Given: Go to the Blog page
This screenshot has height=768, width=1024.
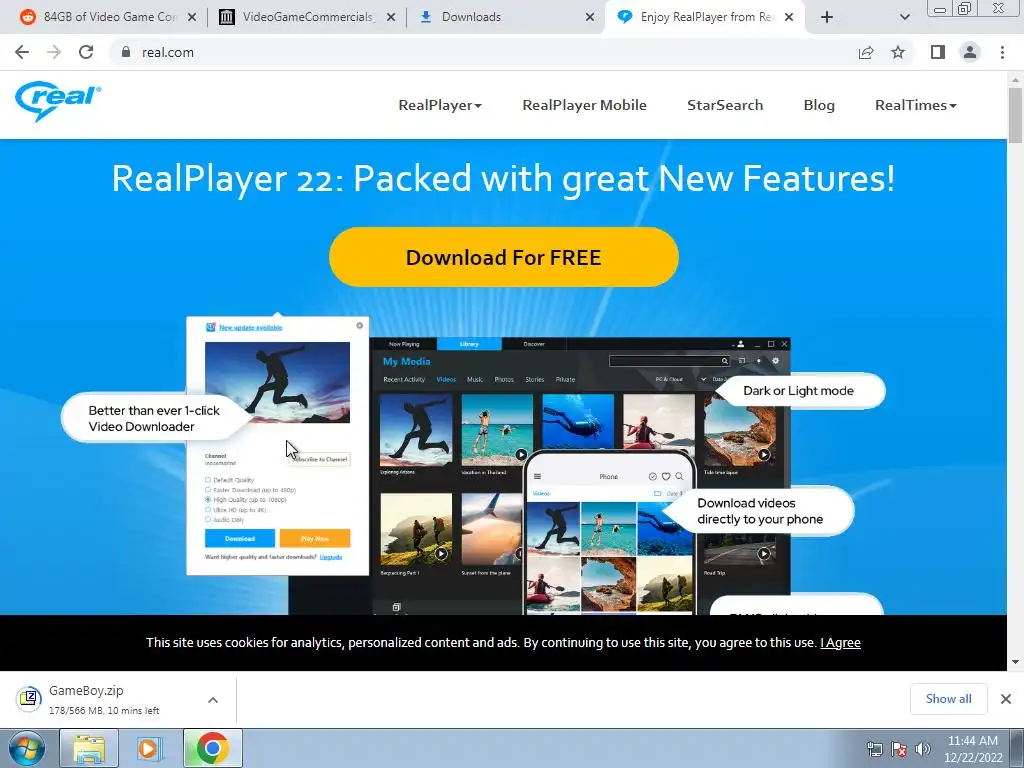Looking at the screenshot, I should tap(819, 105).
